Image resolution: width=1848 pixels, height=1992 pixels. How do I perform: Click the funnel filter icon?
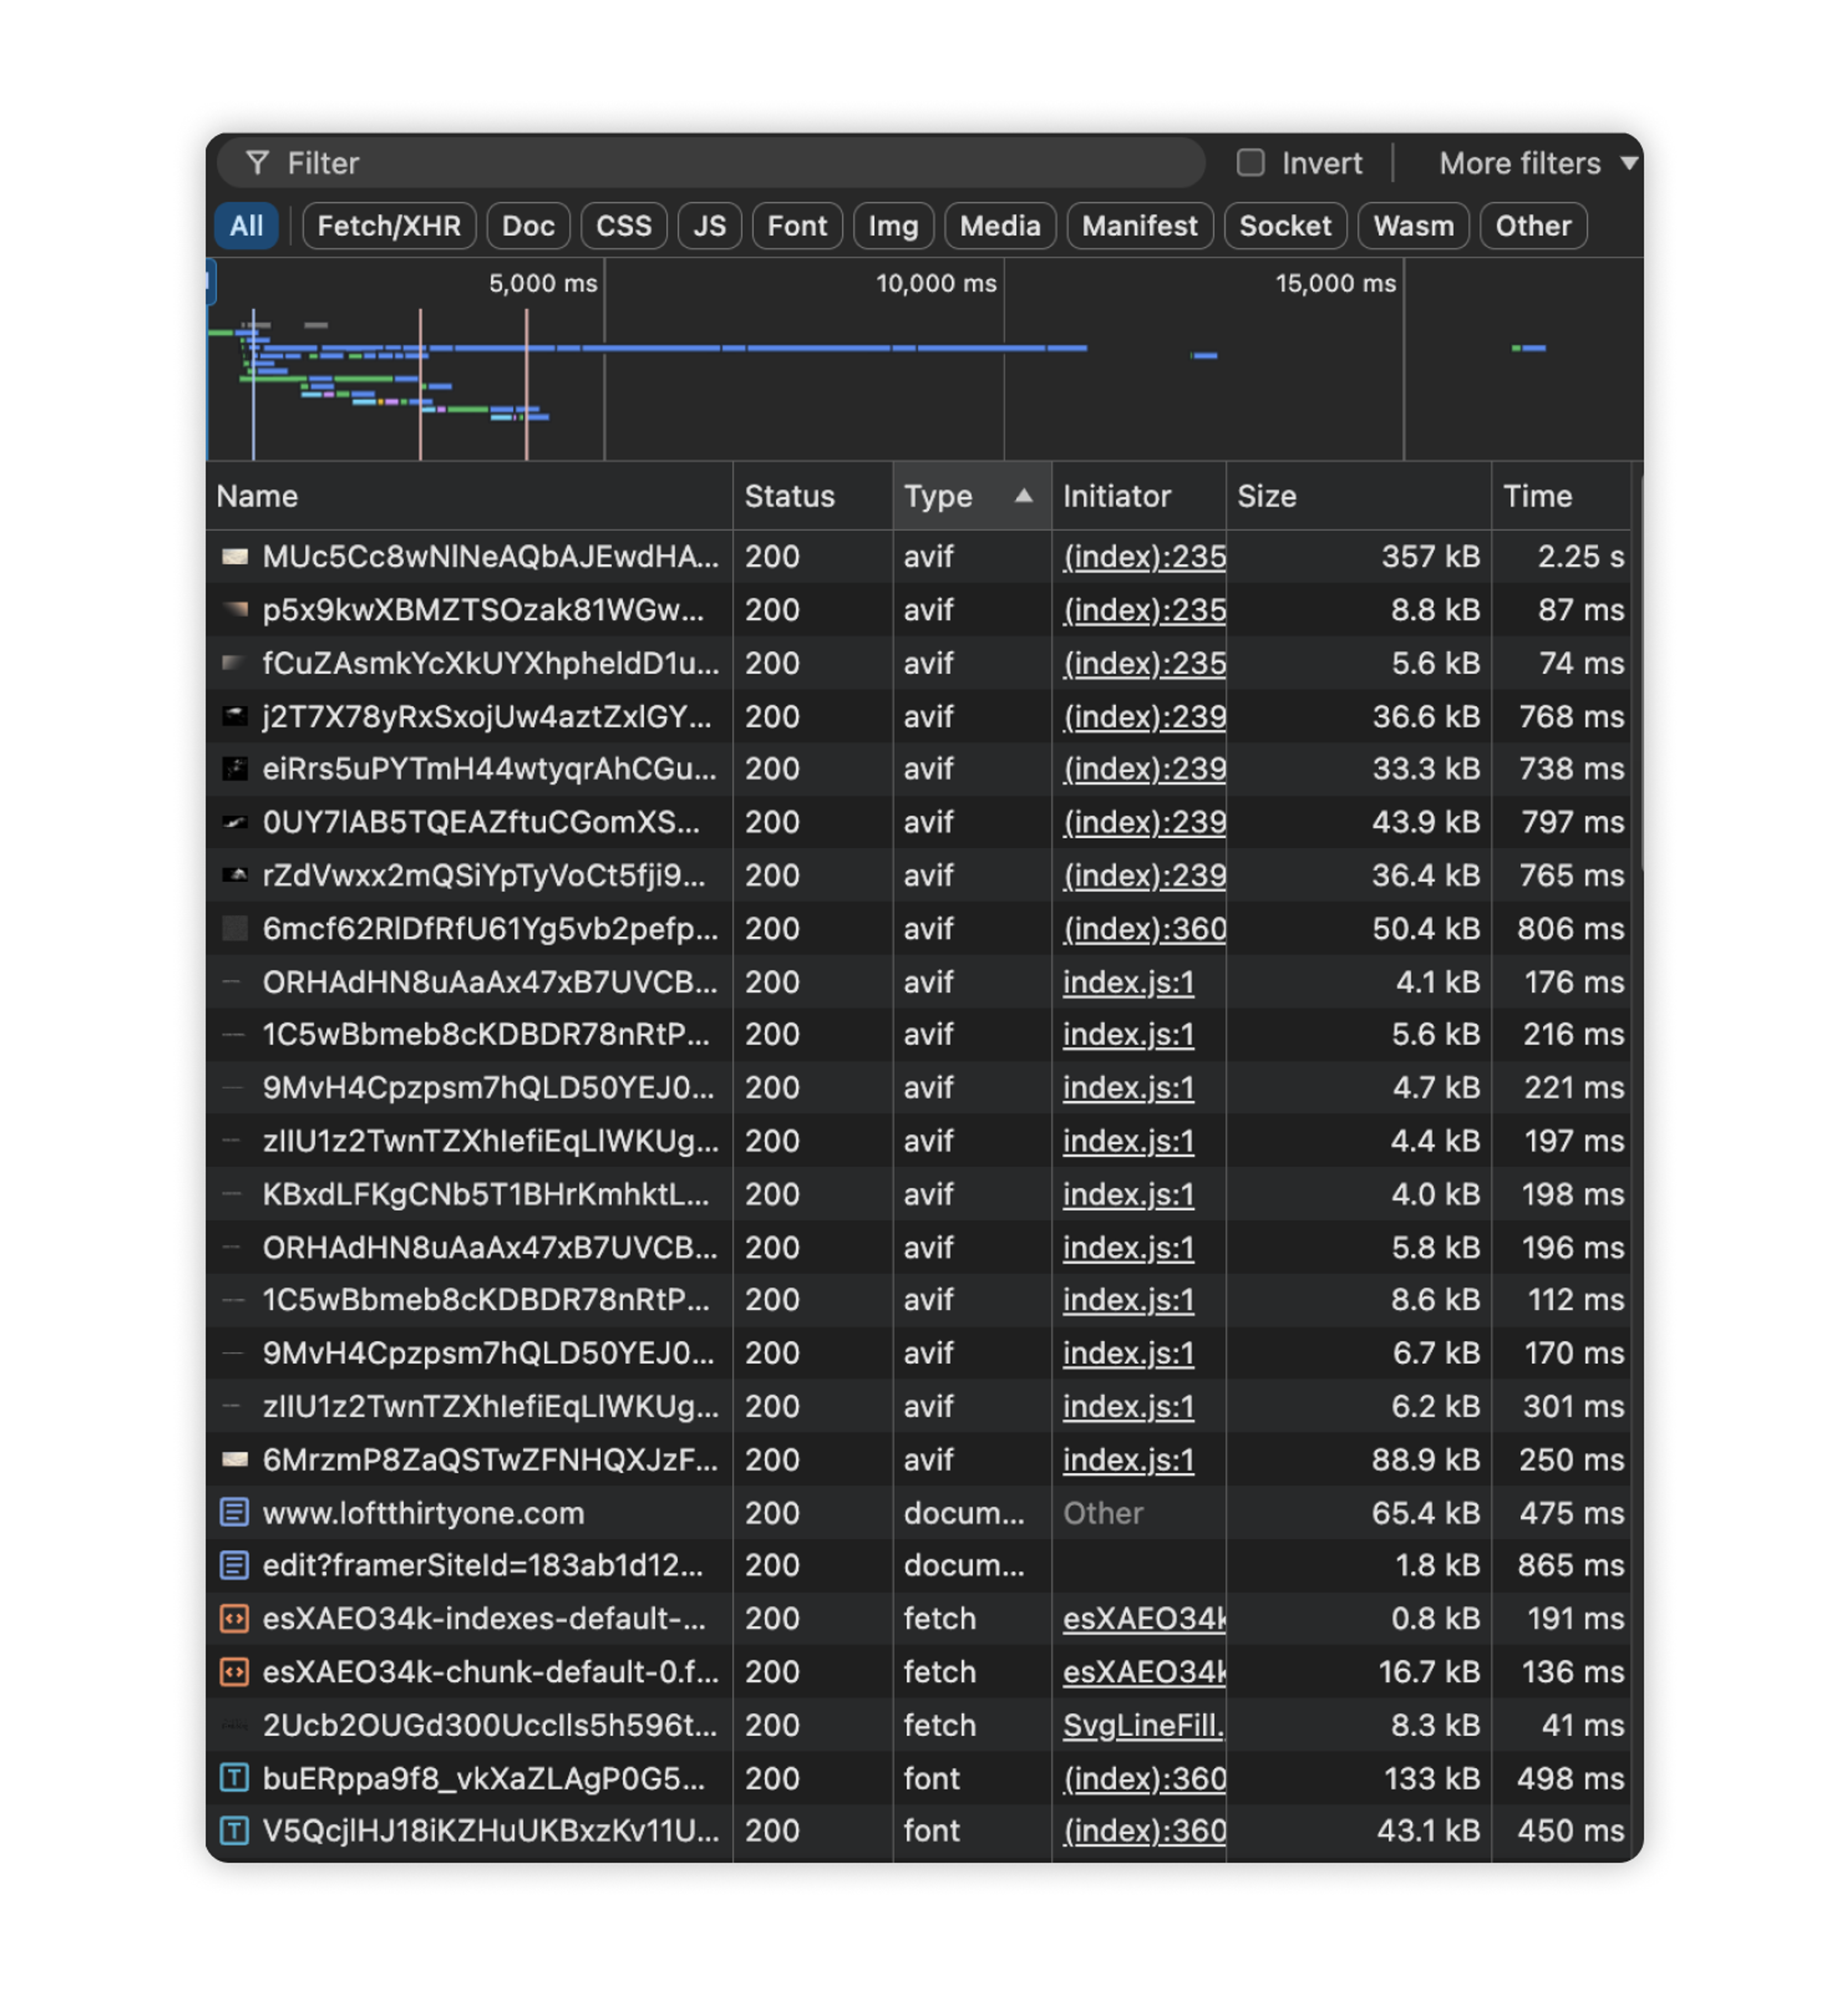pos(257,163)
